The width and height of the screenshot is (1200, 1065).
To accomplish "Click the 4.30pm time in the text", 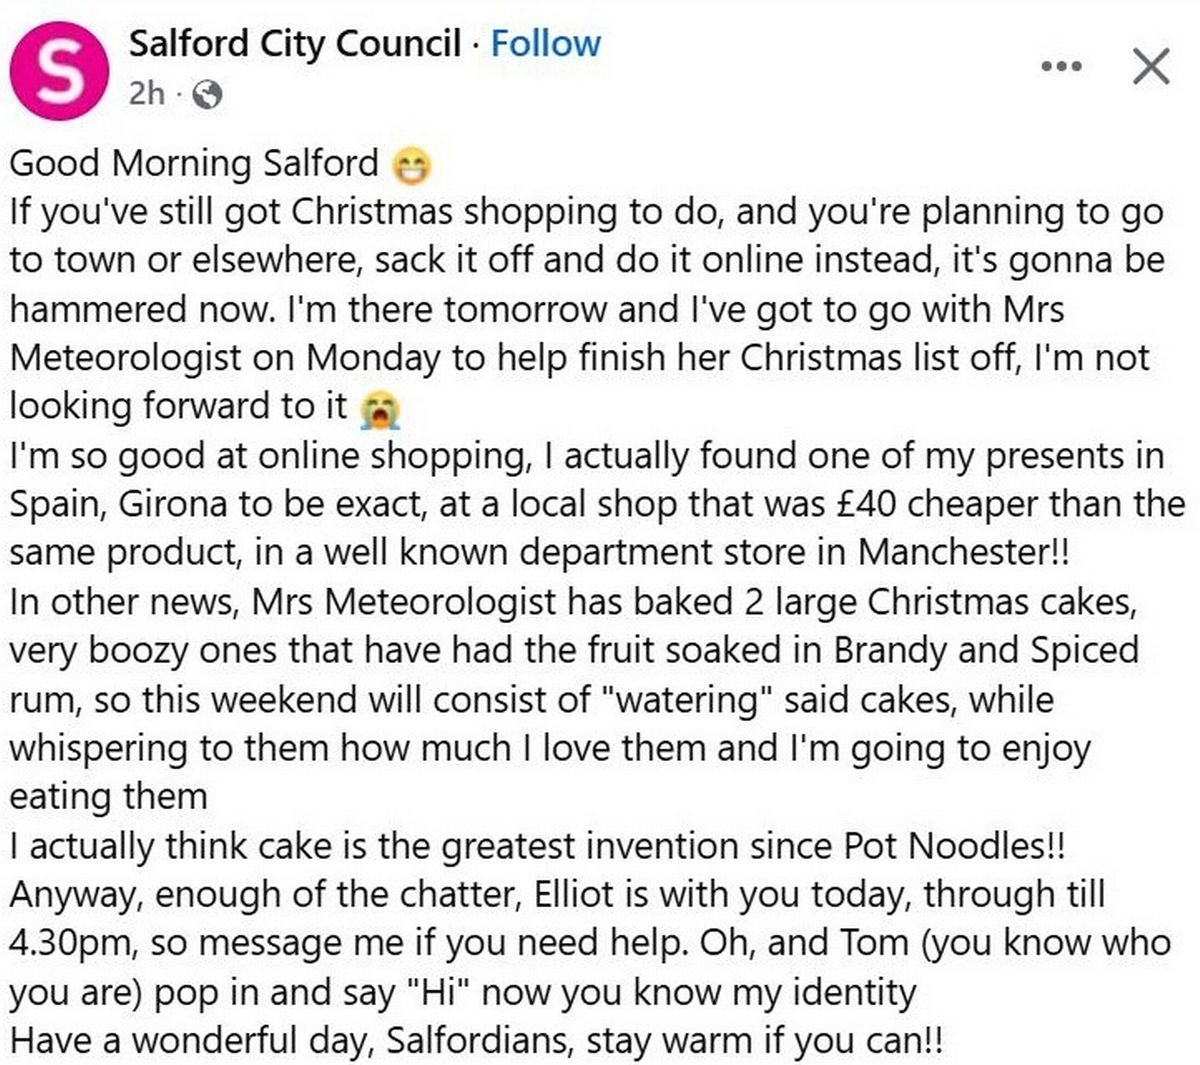I will [x=69, y=941].
